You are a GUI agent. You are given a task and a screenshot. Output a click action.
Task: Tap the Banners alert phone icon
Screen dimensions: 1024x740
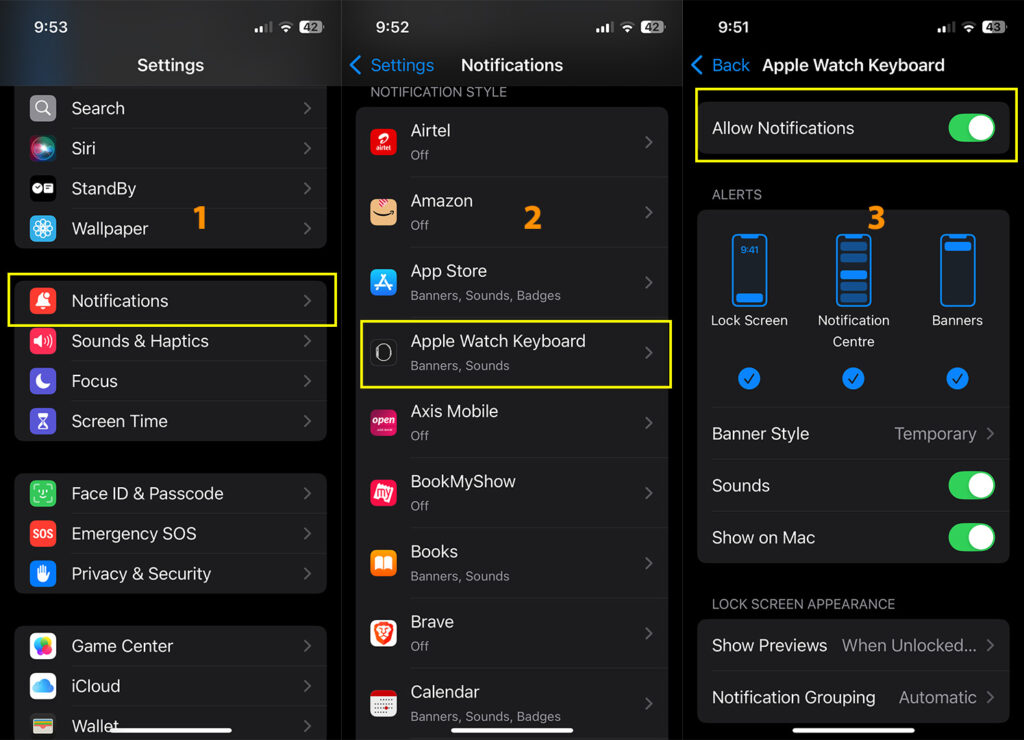[x=957, y=270]
